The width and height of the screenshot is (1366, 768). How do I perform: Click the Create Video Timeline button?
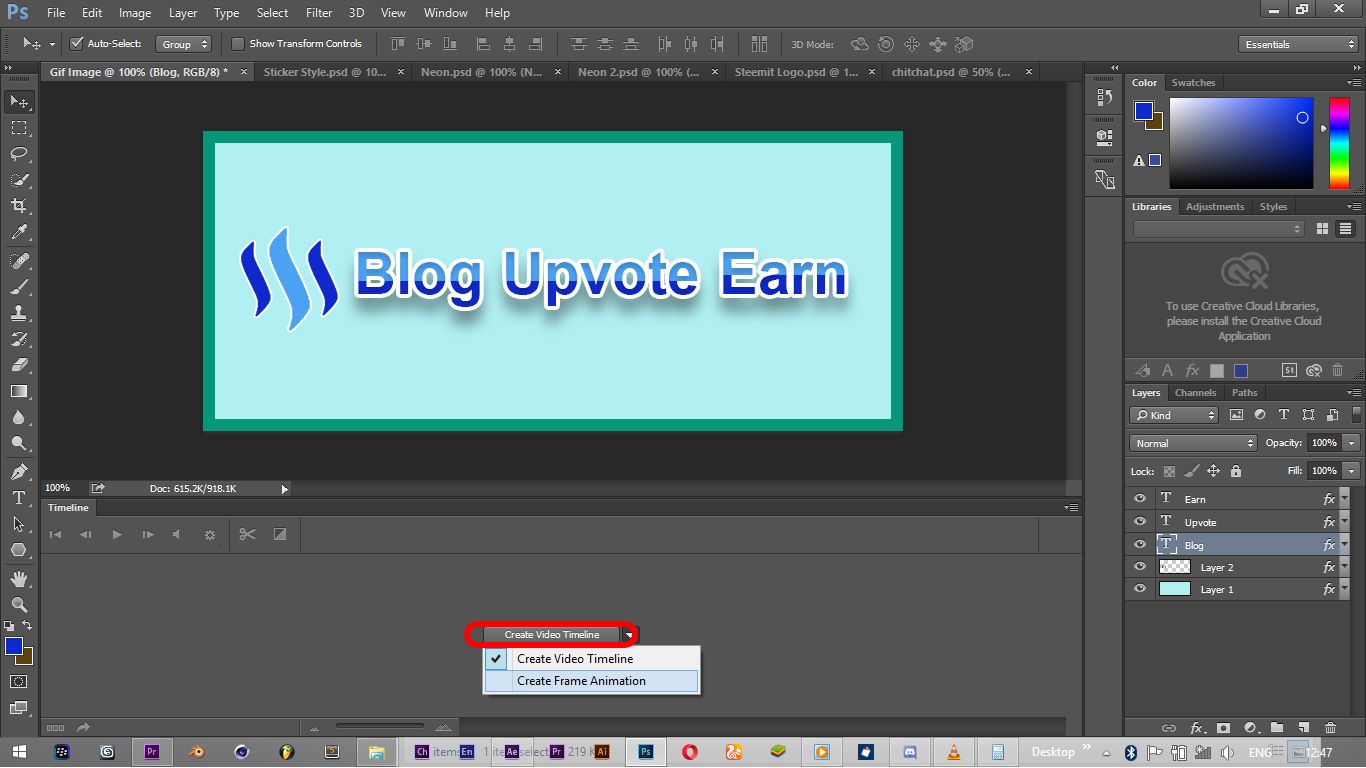tap(552, 635)
